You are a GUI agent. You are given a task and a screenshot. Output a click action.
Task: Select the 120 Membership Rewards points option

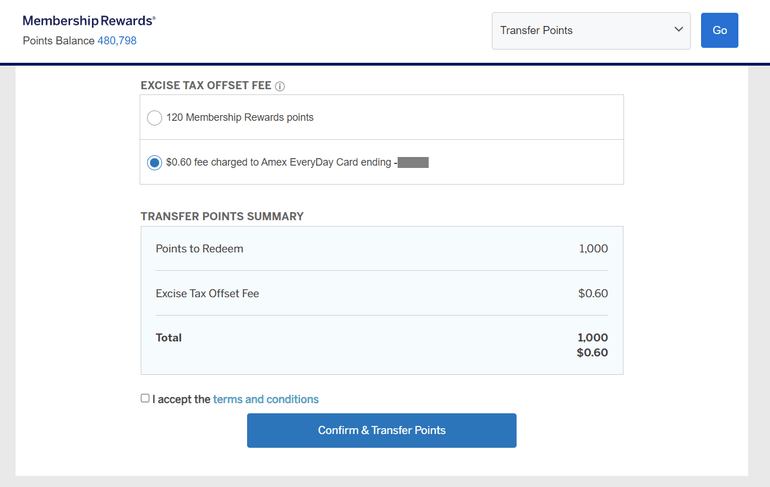click(x=154, y=118)
